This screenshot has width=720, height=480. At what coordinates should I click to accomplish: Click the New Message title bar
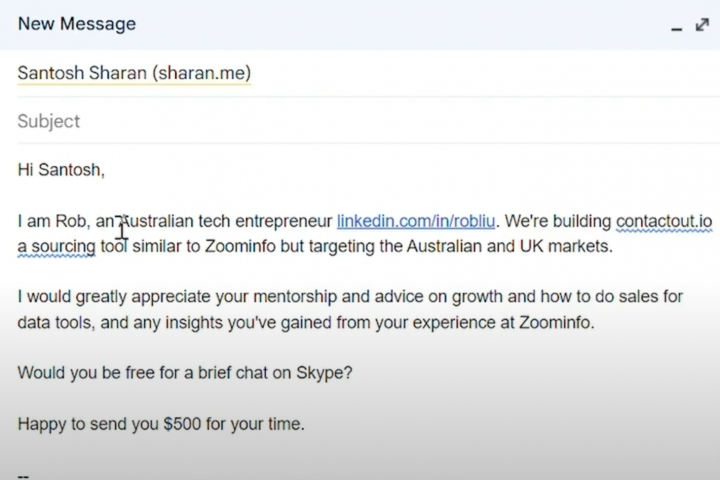coord(300,24)
